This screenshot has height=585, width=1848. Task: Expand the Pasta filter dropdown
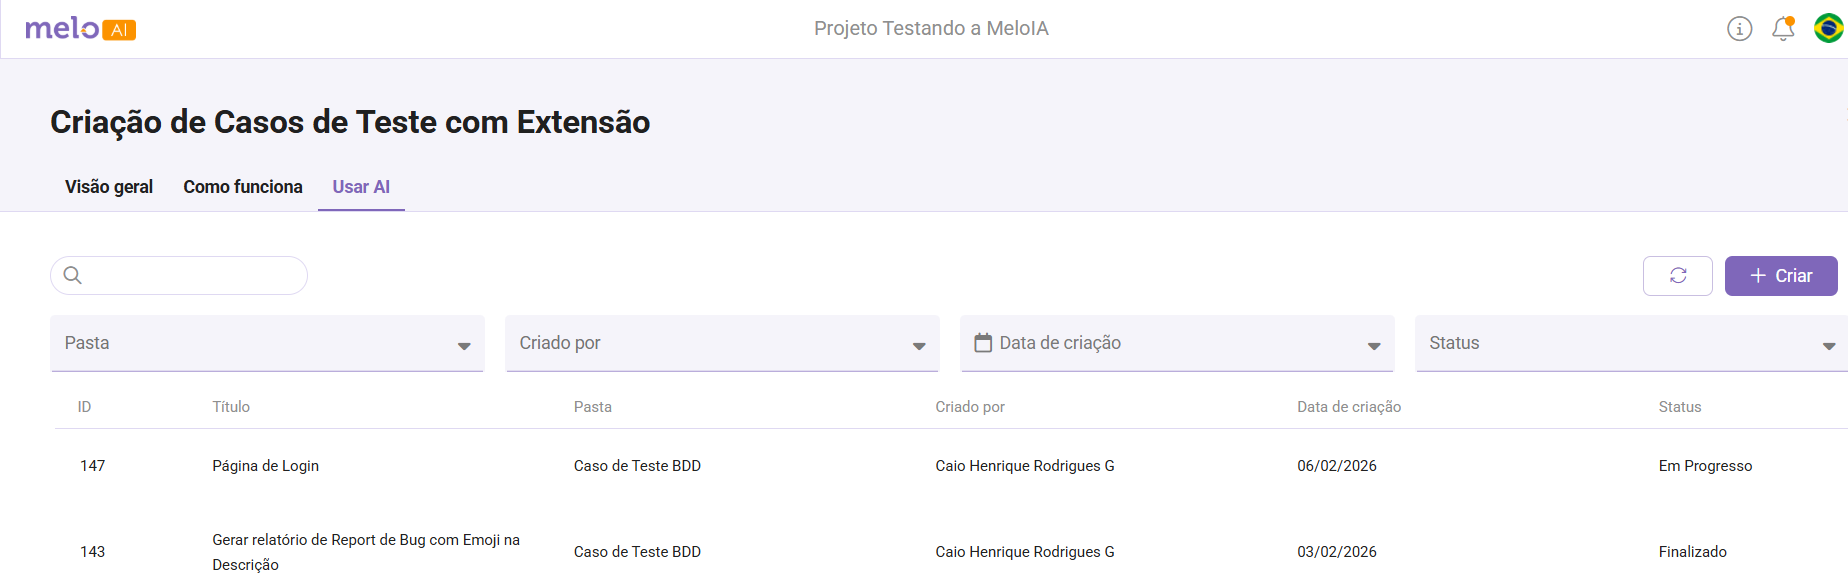[464, 346]
